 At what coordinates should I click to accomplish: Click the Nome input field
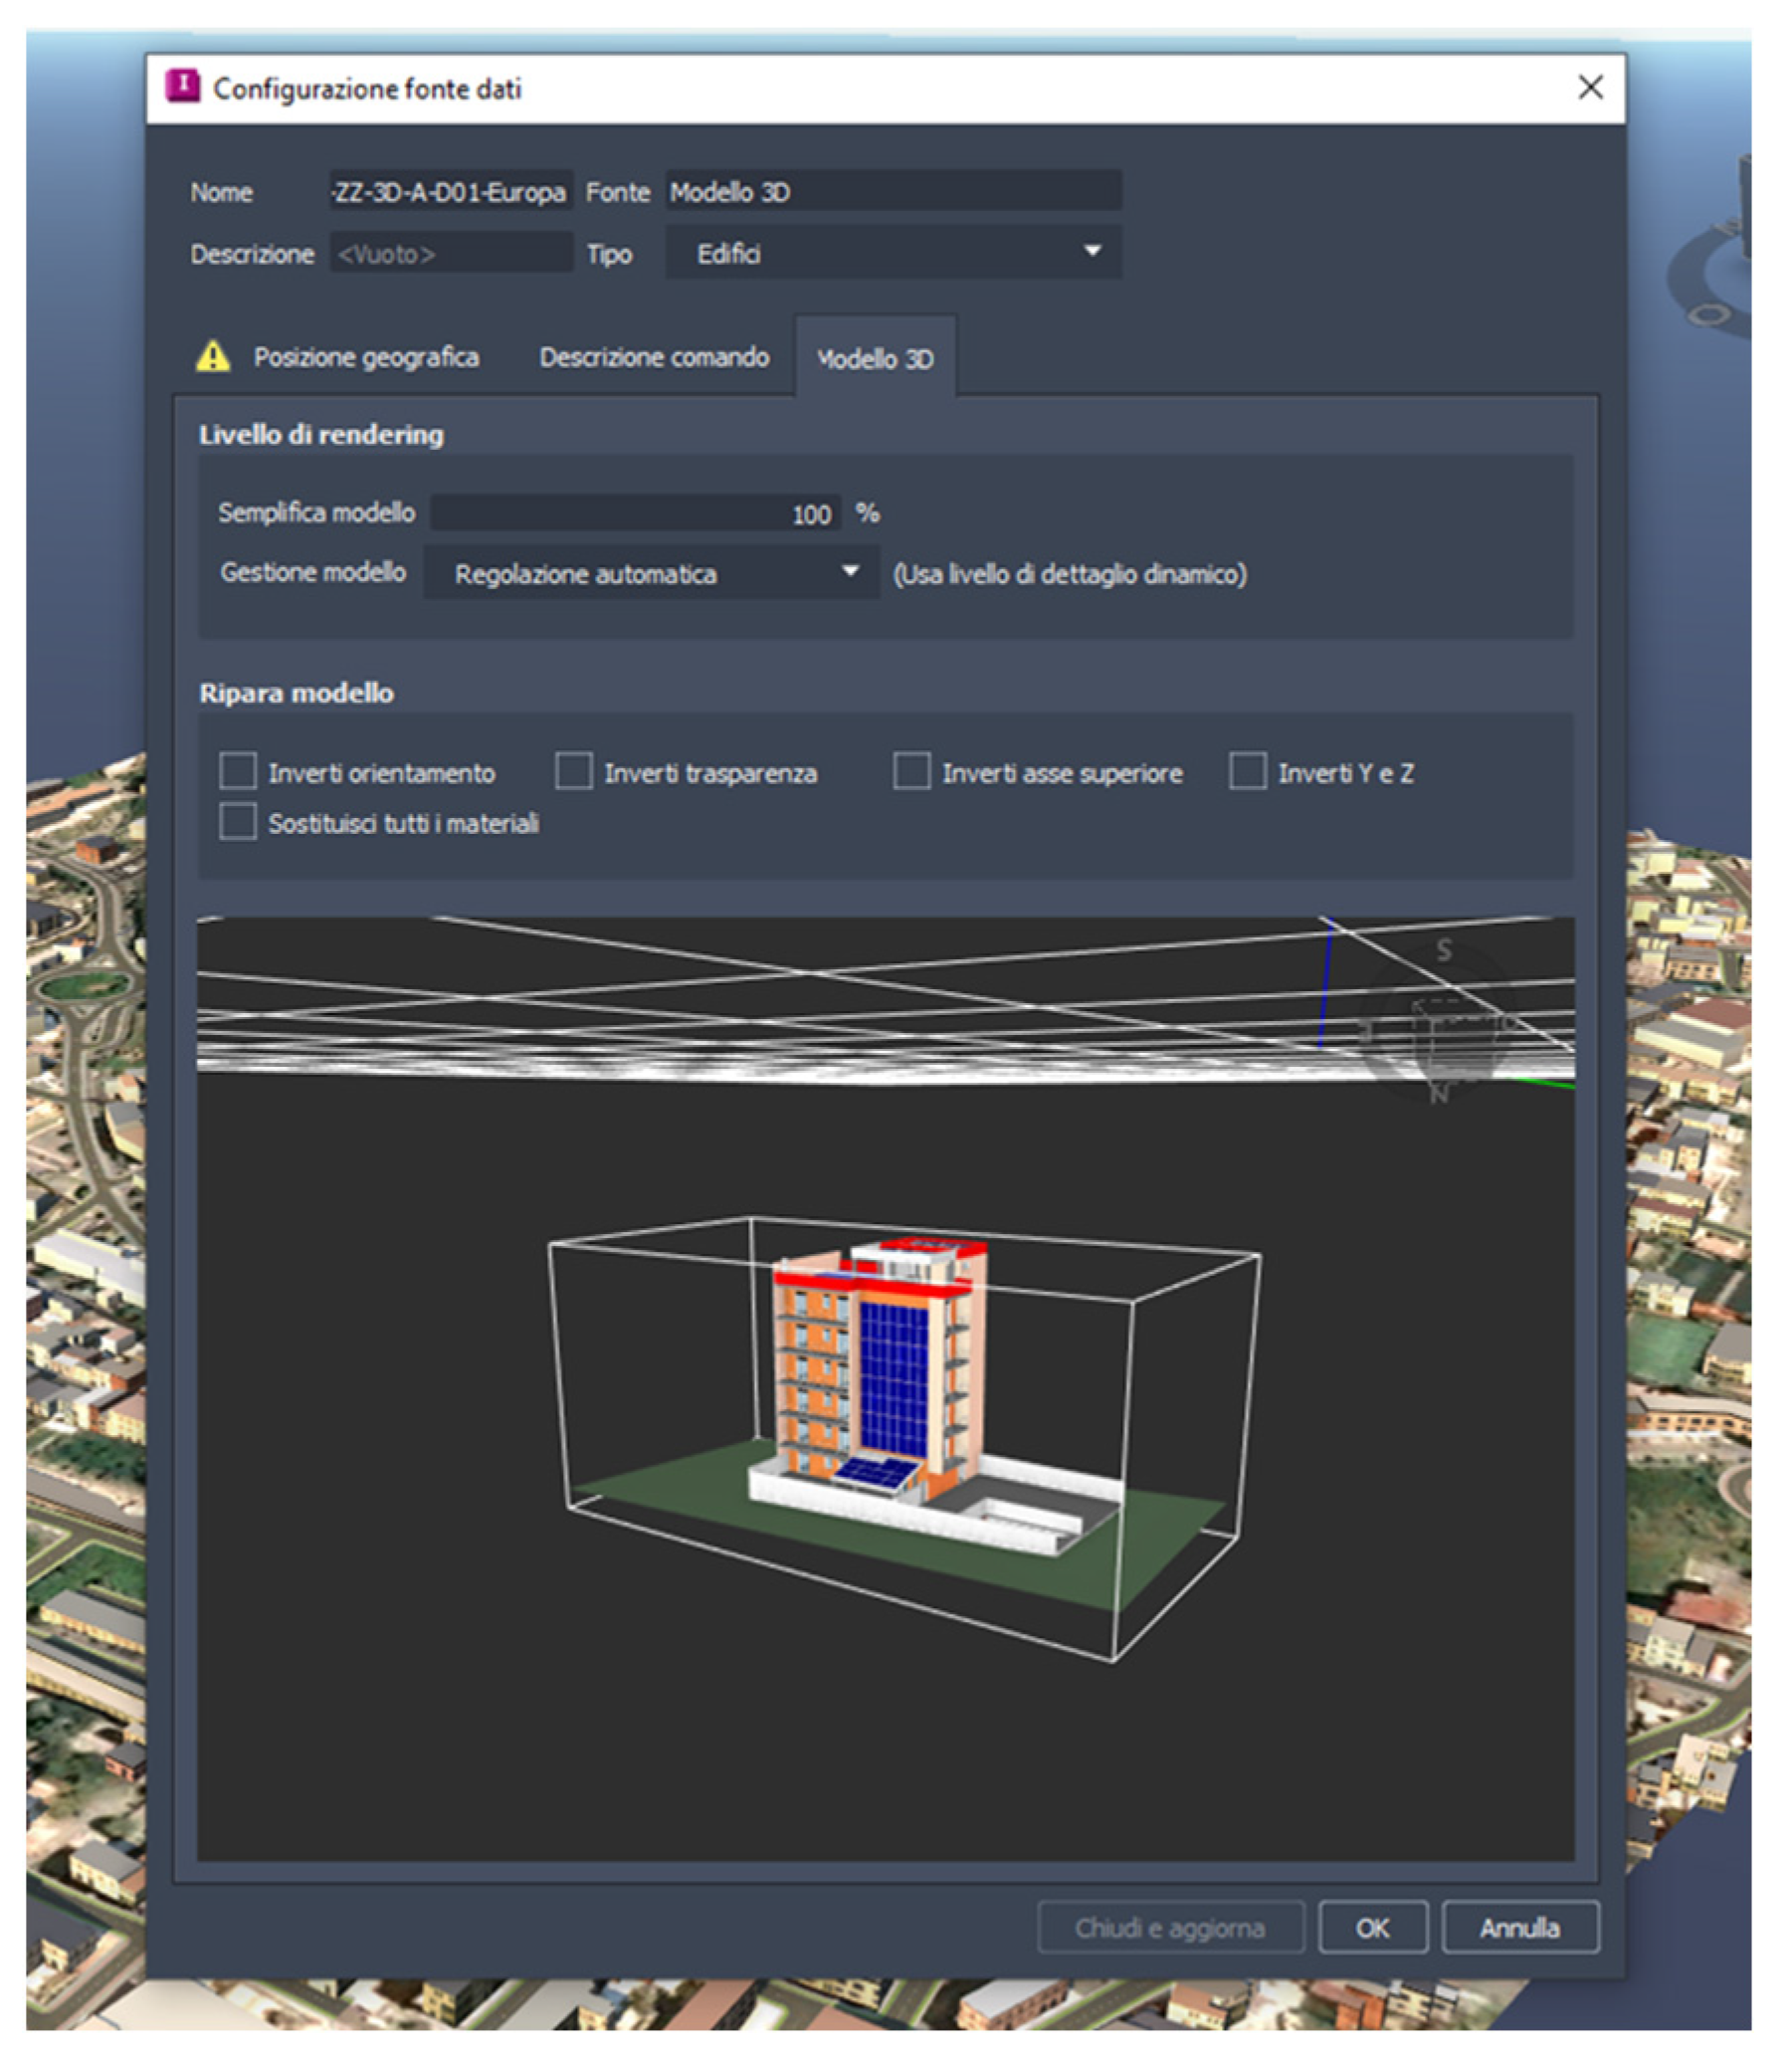point(451,192)
